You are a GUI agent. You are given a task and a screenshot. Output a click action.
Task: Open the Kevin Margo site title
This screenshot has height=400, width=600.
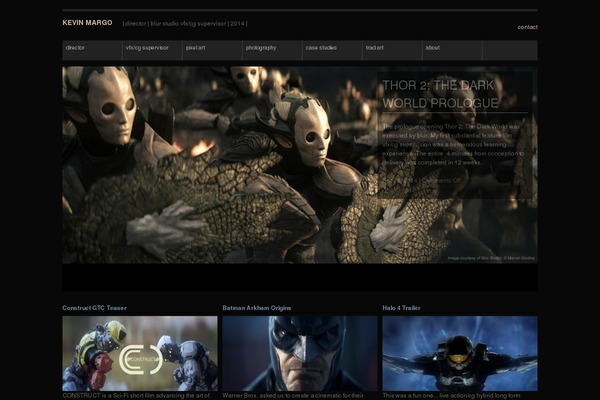pyautogui.click(x=87, y=23)
